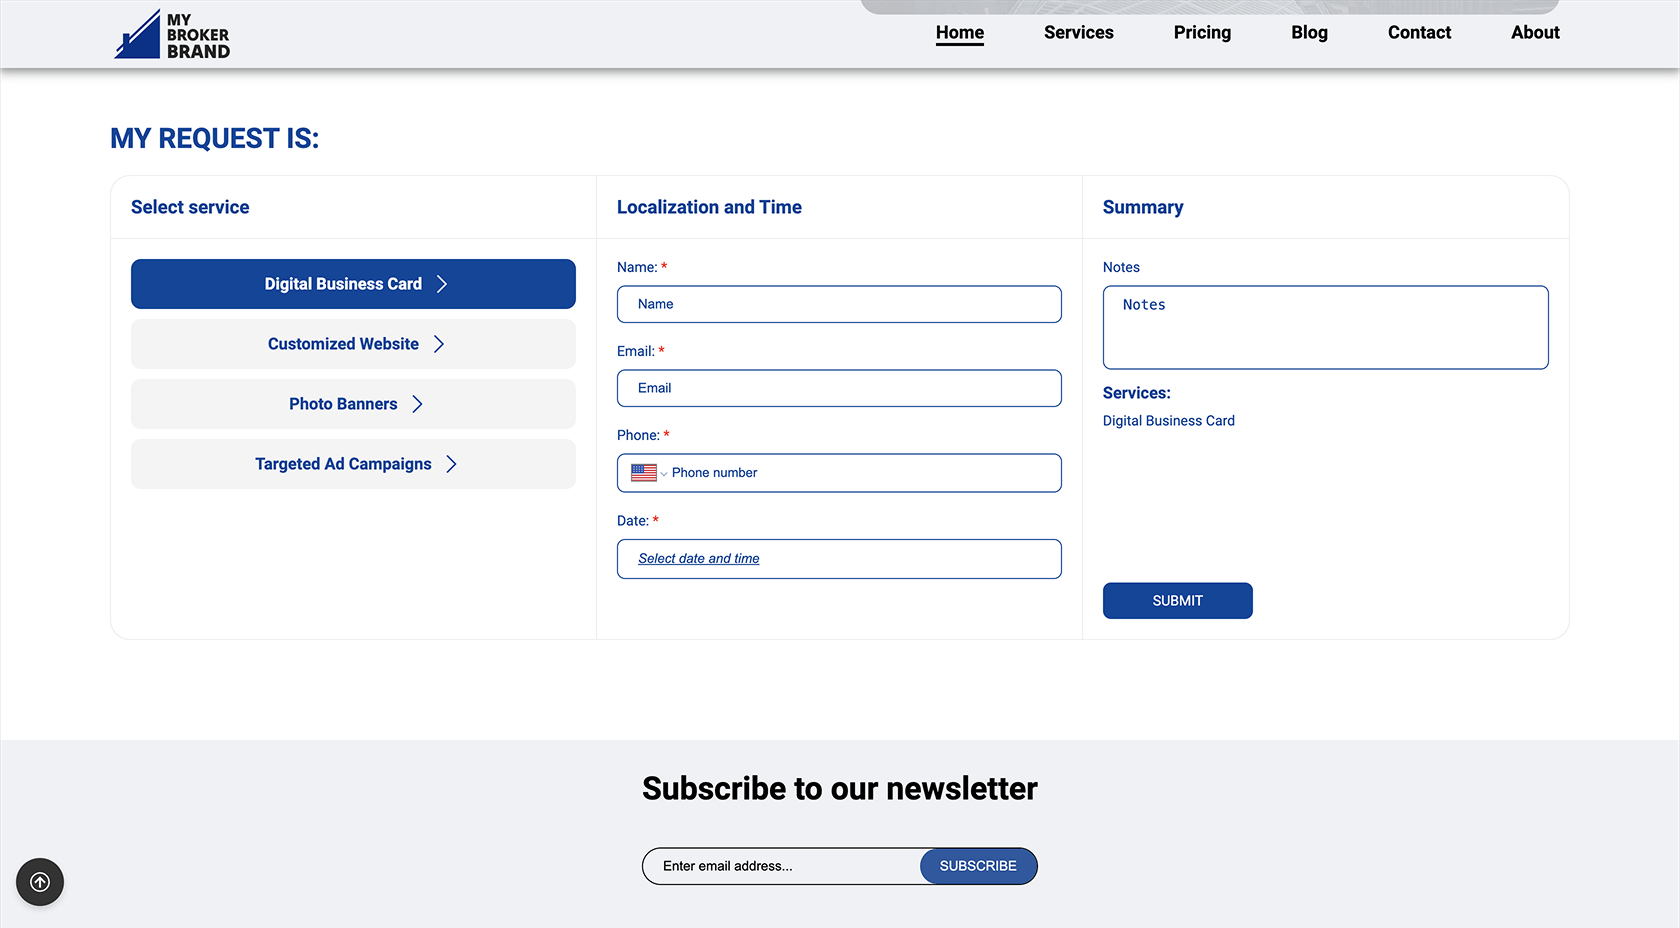This screenshot has width=1680, height=928.
Task: Navigate to the Blog page
Action: 1309,32
